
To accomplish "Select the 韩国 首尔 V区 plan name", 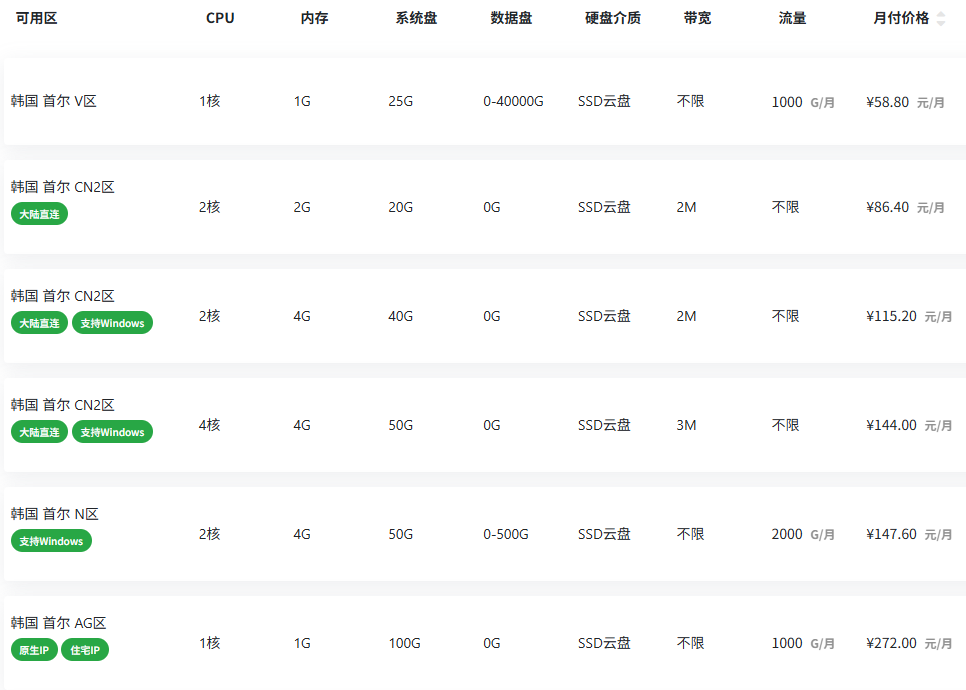I will (54, 101).
